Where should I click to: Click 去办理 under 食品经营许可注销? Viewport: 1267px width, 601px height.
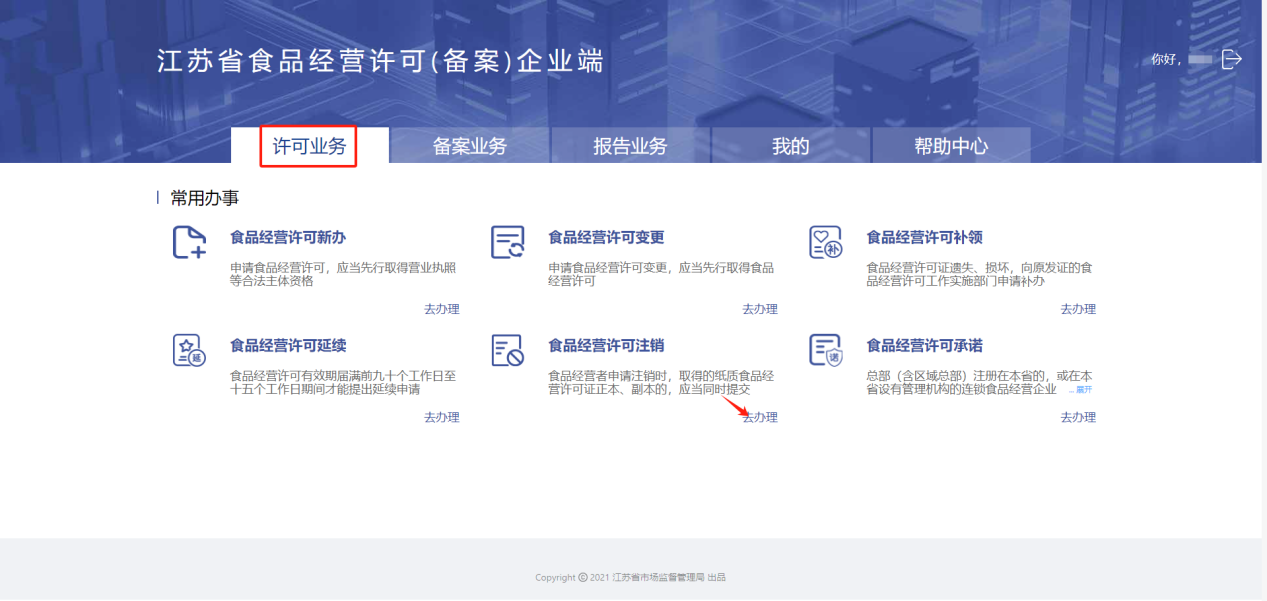[759, 417]
